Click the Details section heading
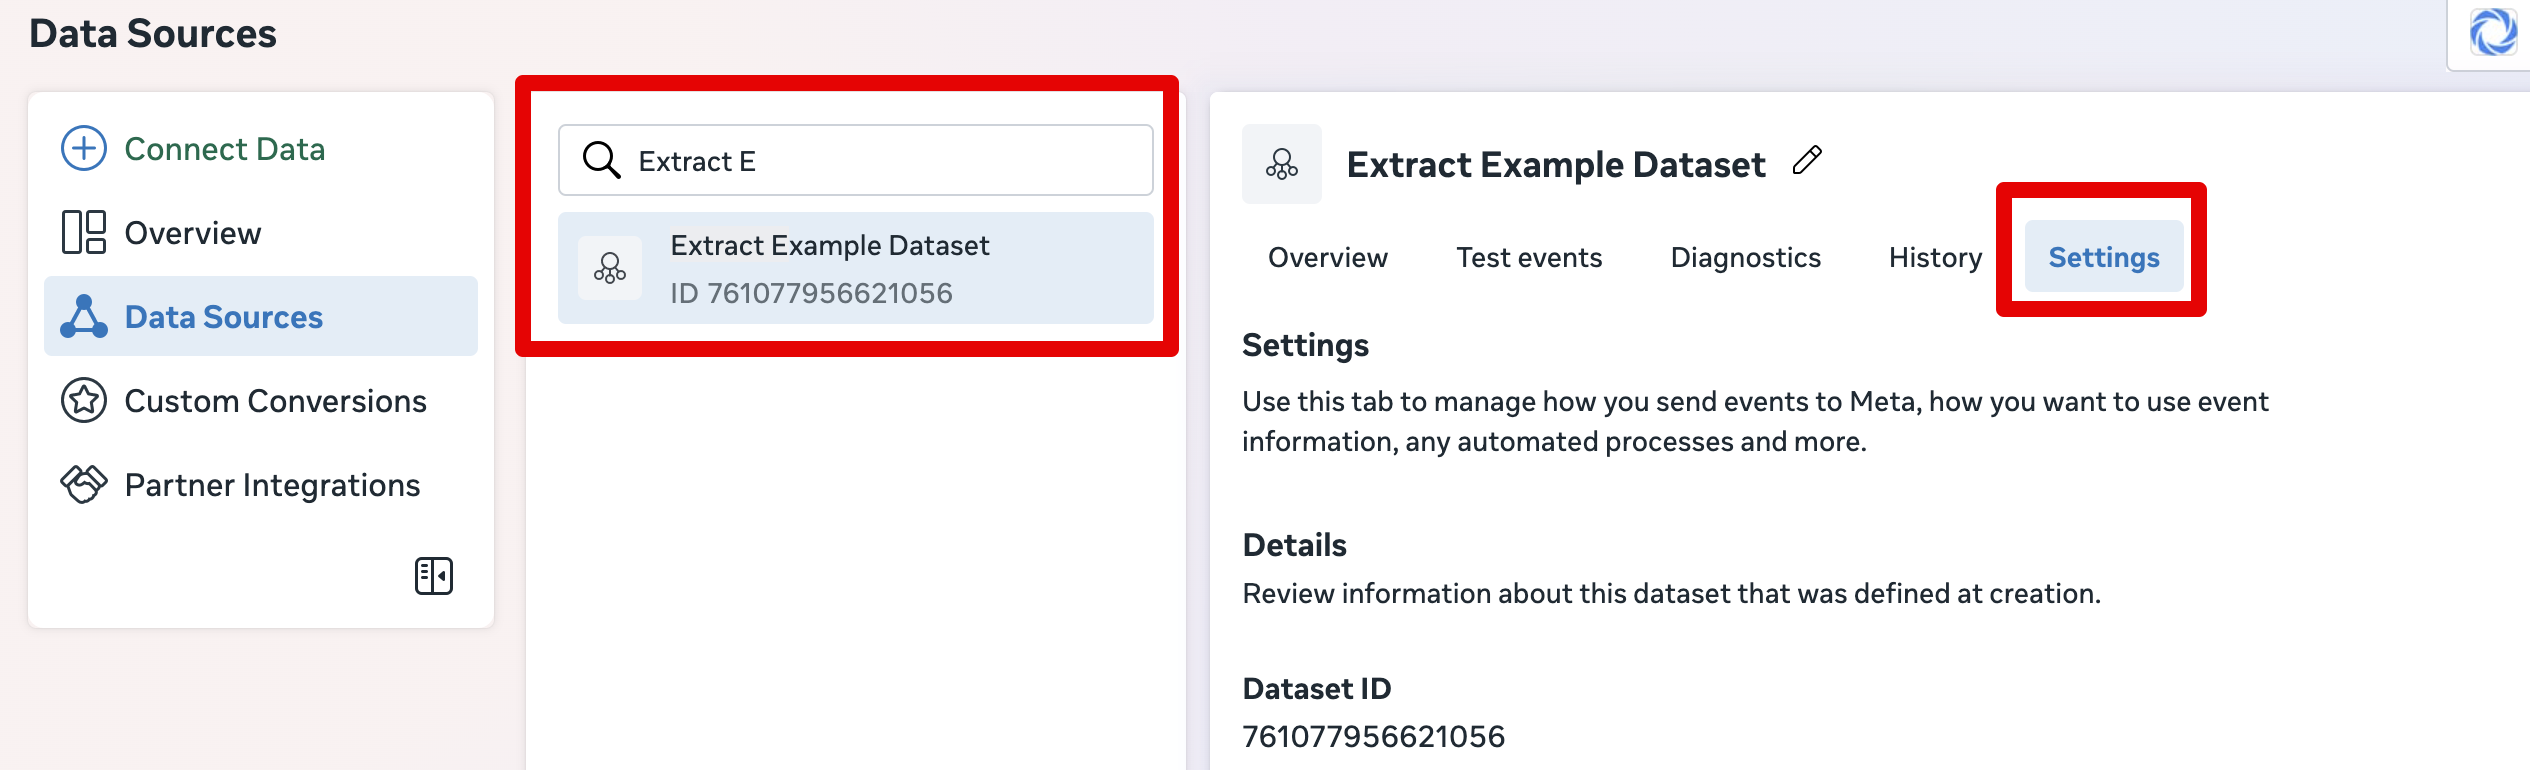The height and width of the screenshot is (770, 2530). pos(1295,545)
